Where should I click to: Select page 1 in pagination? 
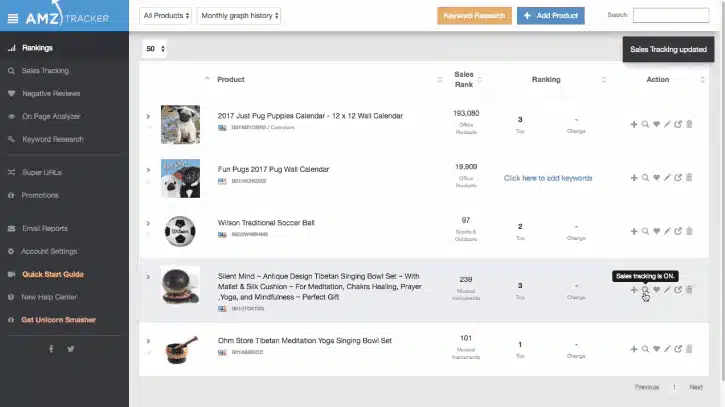tap(674, 387)
